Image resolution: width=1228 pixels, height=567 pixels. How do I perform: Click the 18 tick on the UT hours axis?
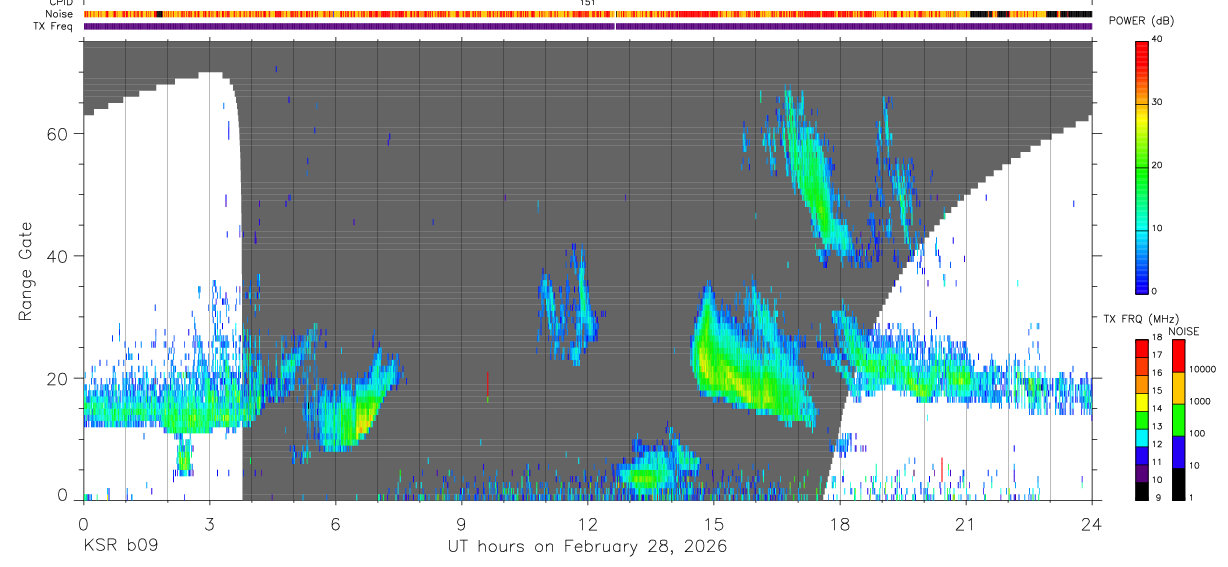(840, 523)
